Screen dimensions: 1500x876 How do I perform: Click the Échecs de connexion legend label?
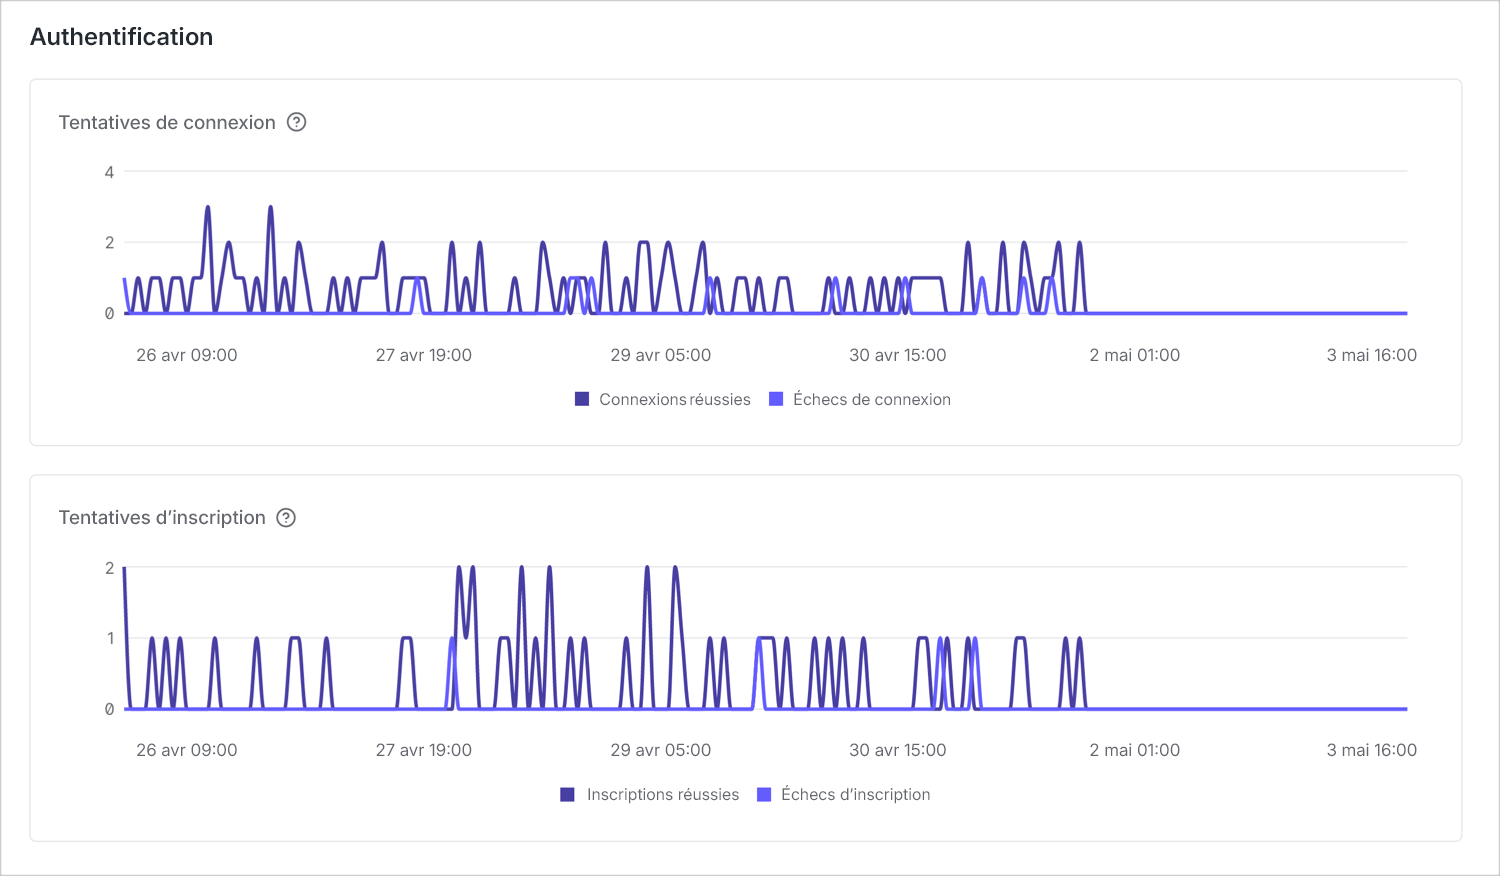[x=872, y=399]
